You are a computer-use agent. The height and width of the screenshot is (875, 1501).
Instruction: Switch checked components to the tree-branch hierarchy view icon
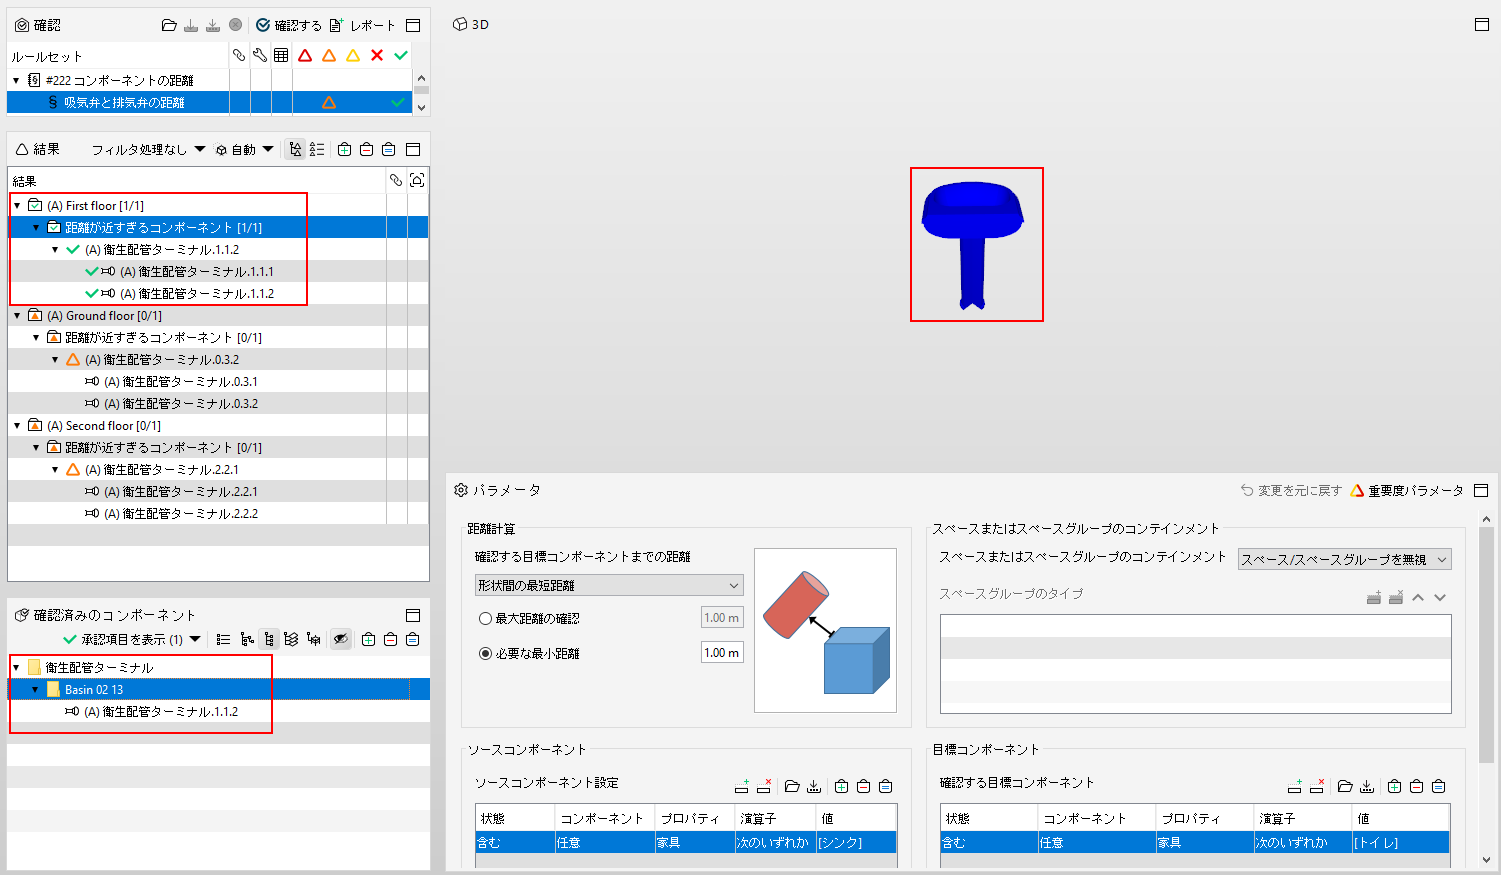tap(247, 639)
